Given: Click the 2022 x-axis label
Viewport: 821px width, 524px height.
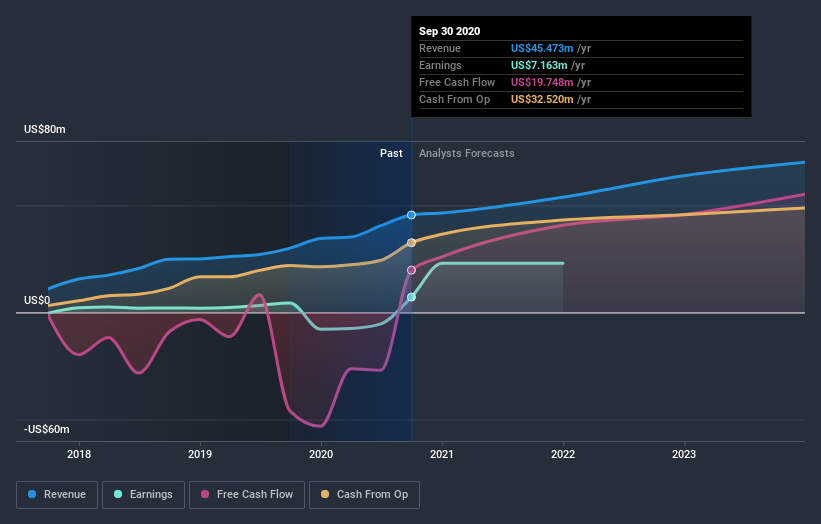Looking at the screenshot, I should (563, 454).
